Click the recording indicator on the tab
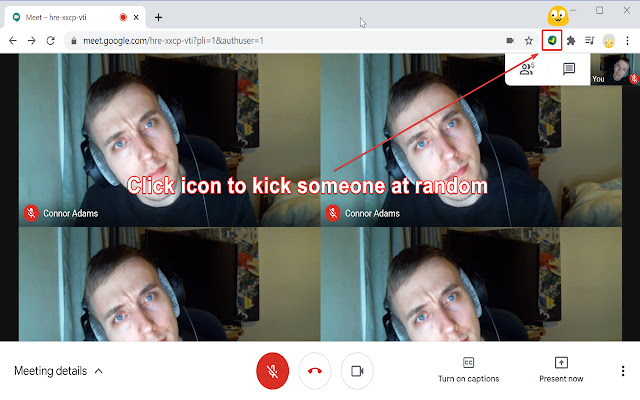 pyautogui.click(x=123, y=17)
